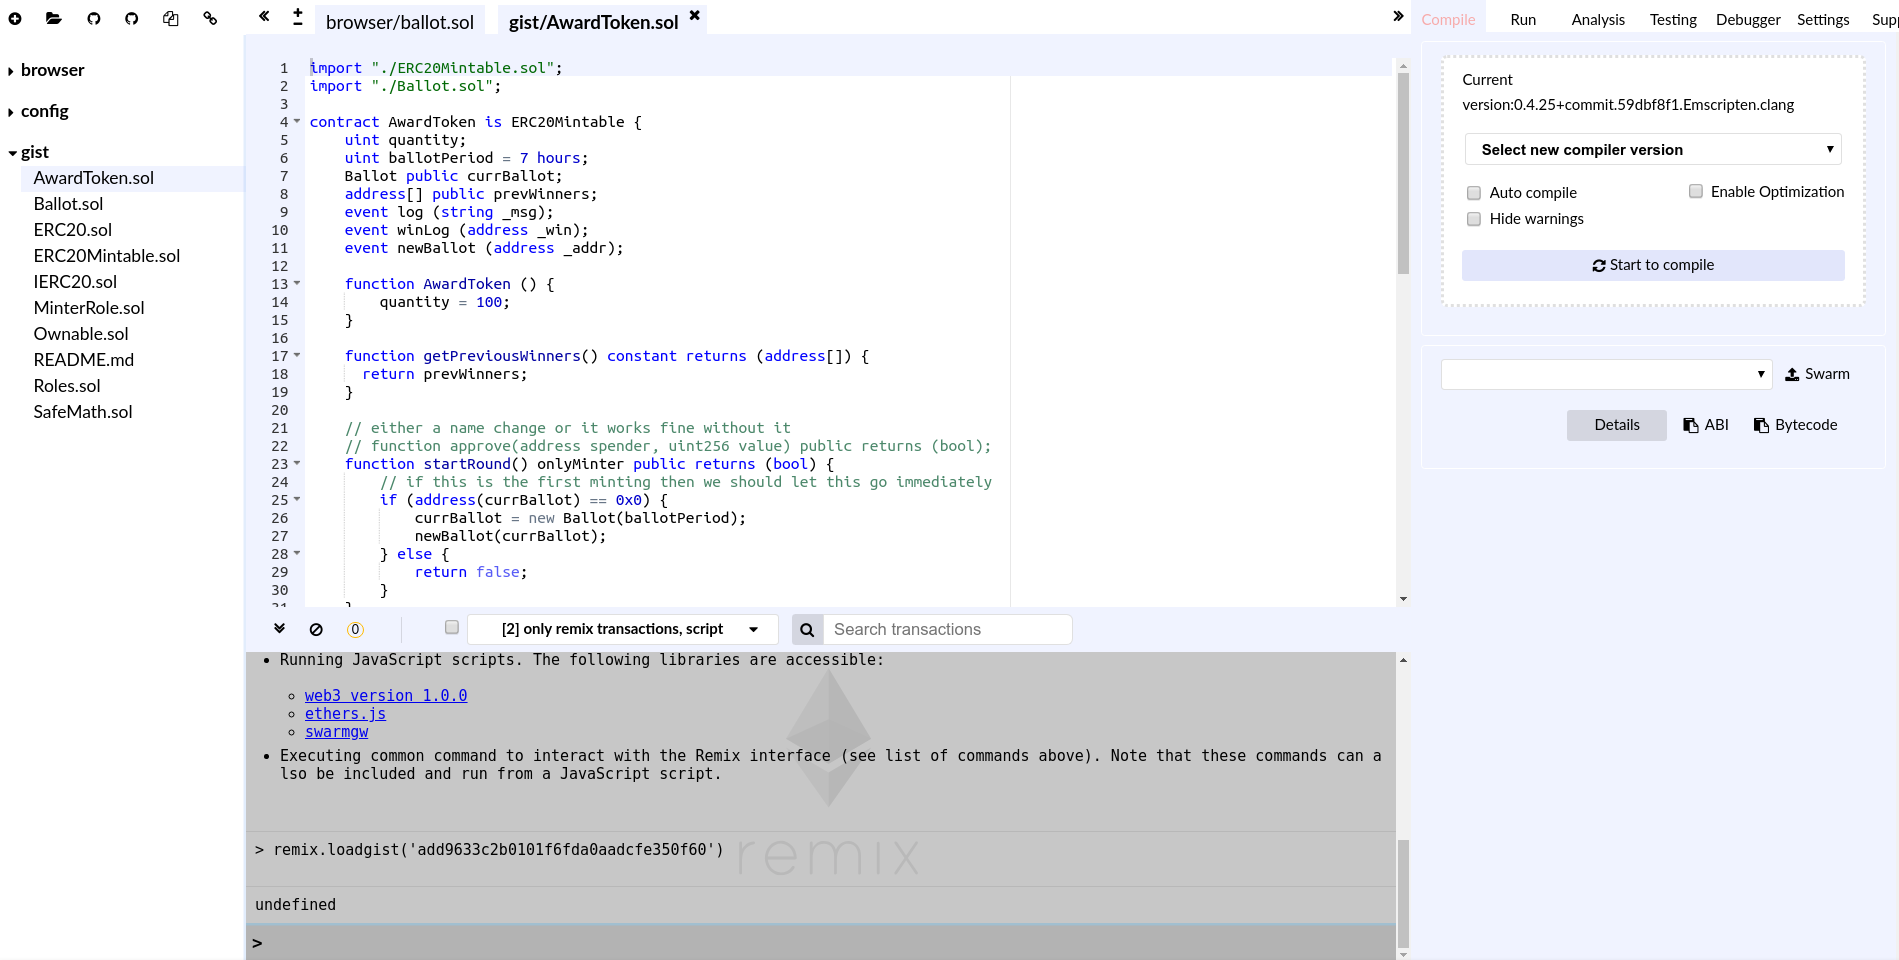This screenshot has width=1899, height=960.
Task: Open ERC20Mintable.sol in the file tree
Action: pyautogui.click(x=107, y=256)
